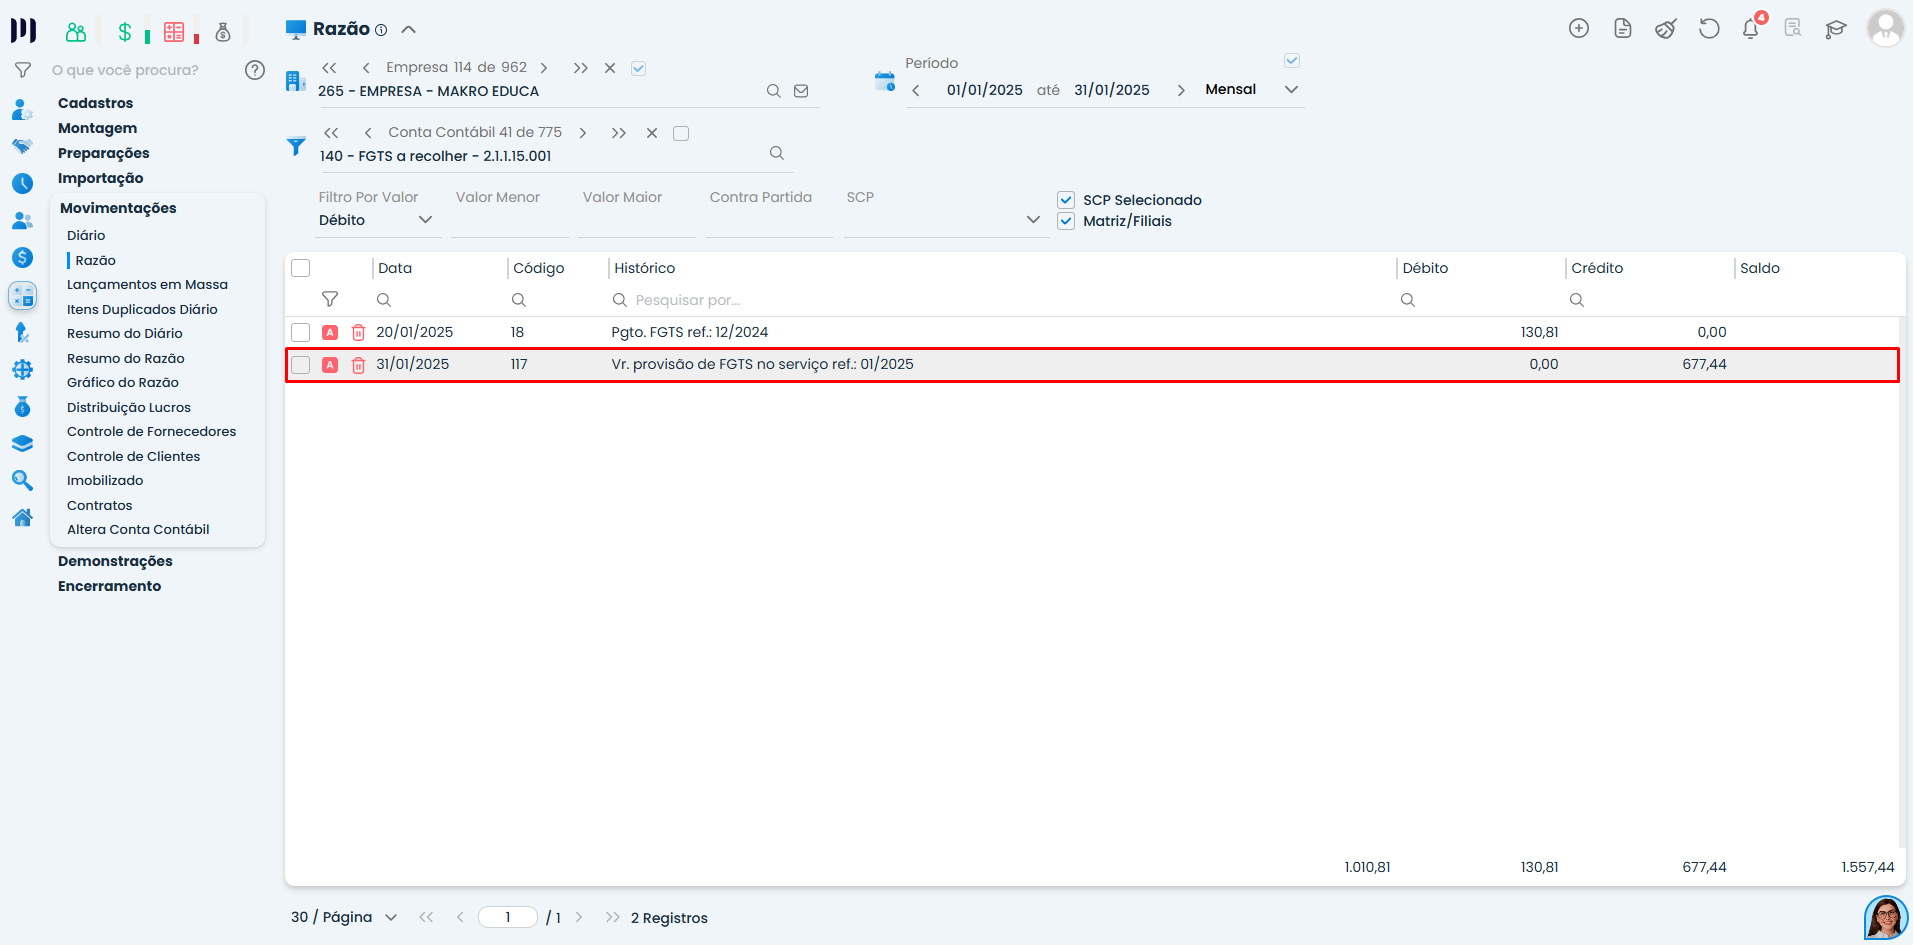Click the notifications bell icon

[x=1750, y=29]
